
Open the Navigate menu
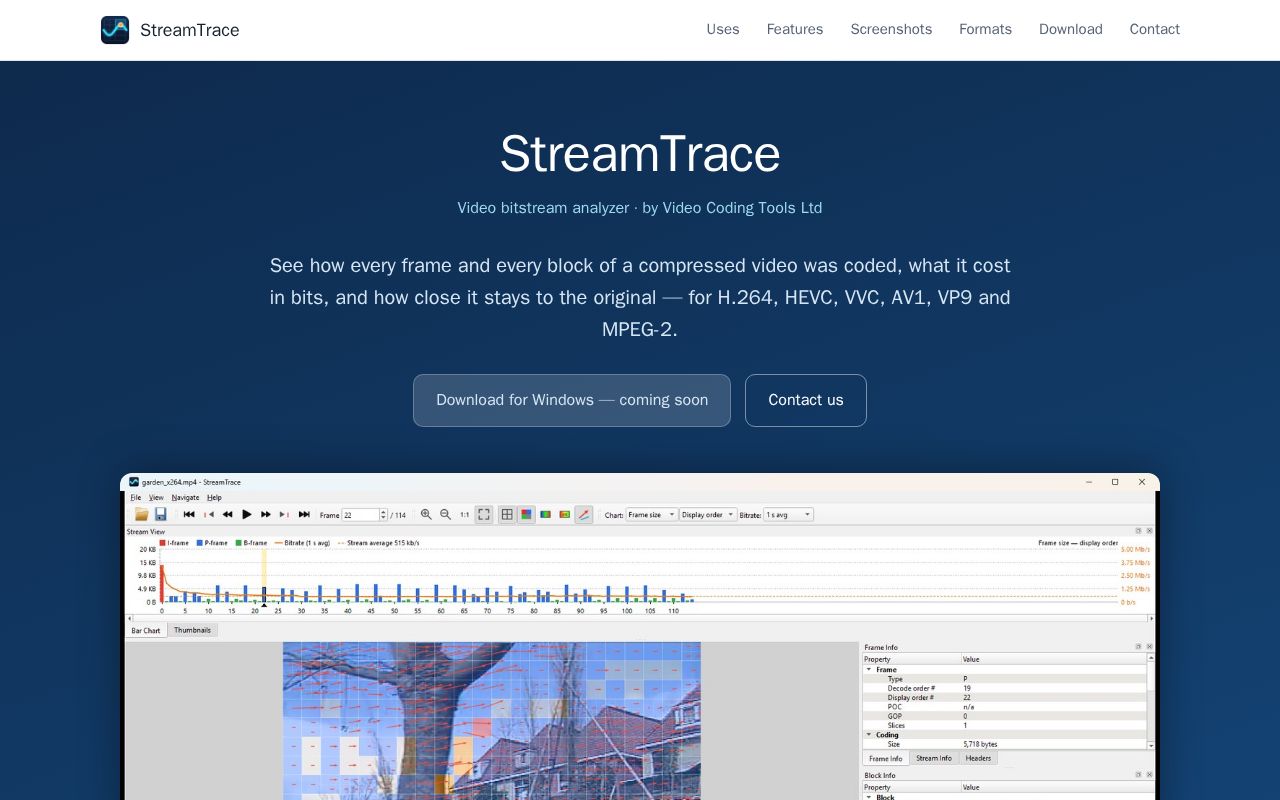tap(185, 497)
